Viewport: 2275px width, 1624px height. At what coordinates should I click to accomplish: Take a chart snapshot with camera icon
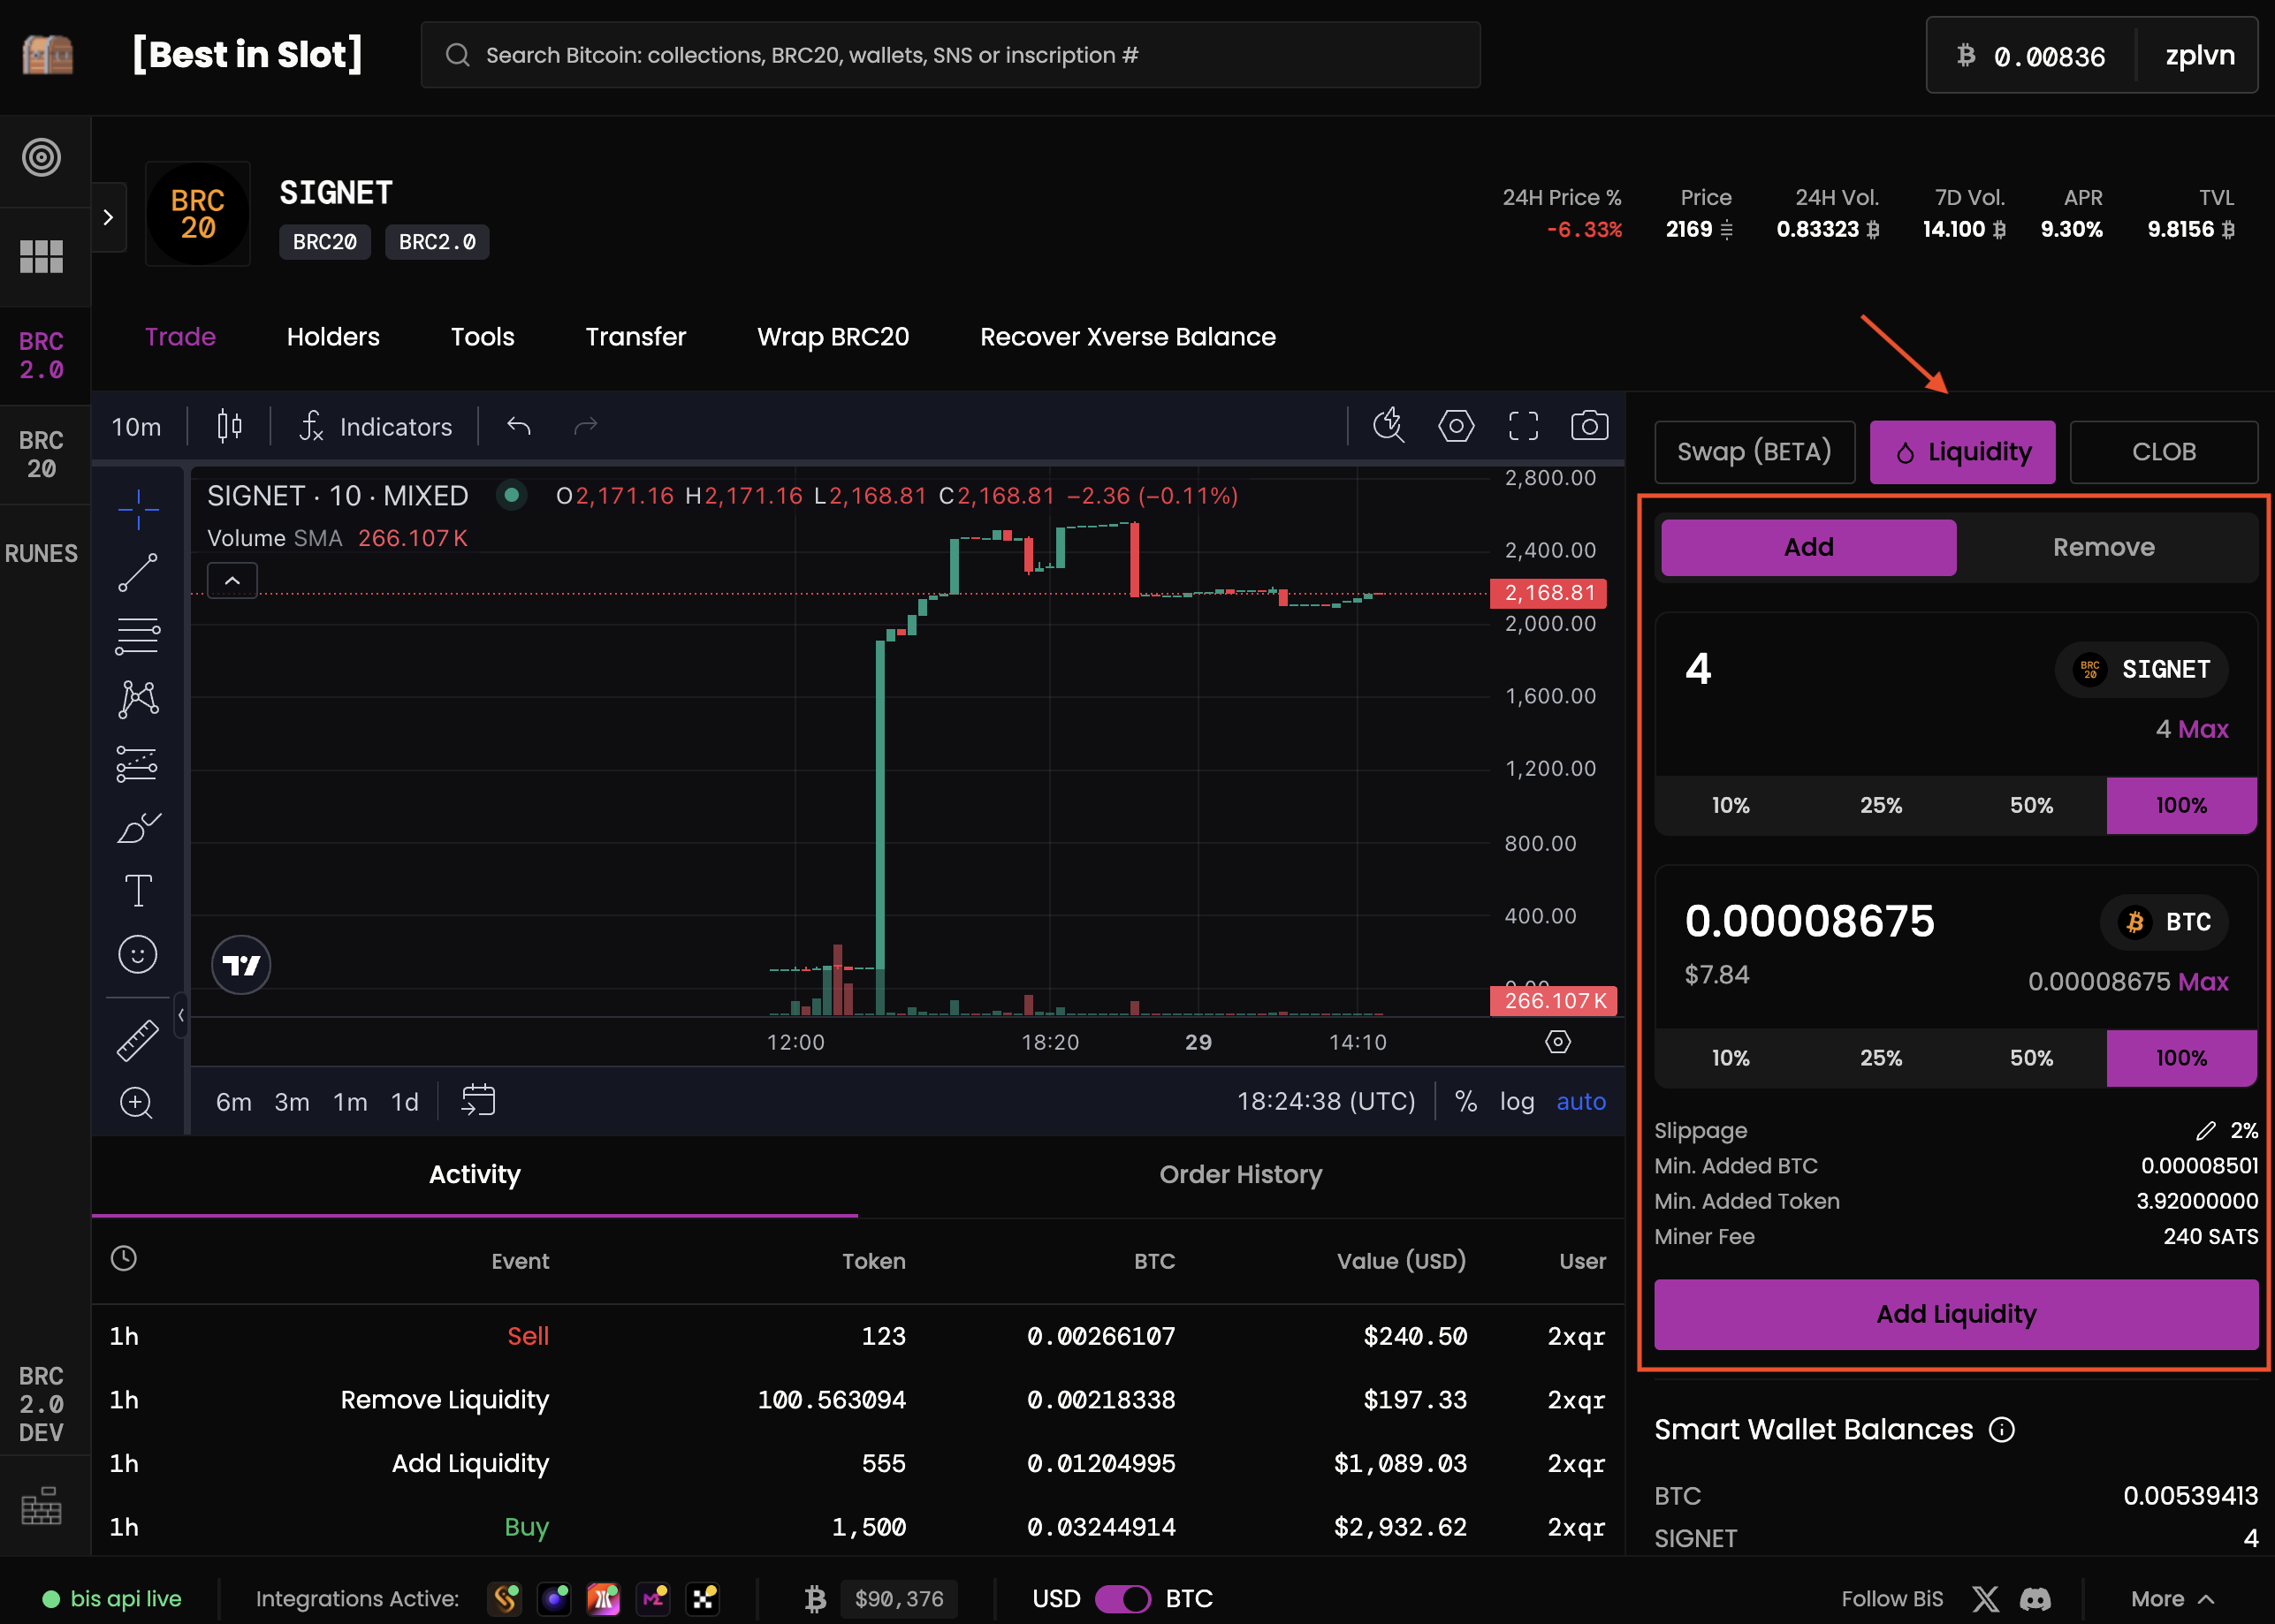click(1589, 426)
